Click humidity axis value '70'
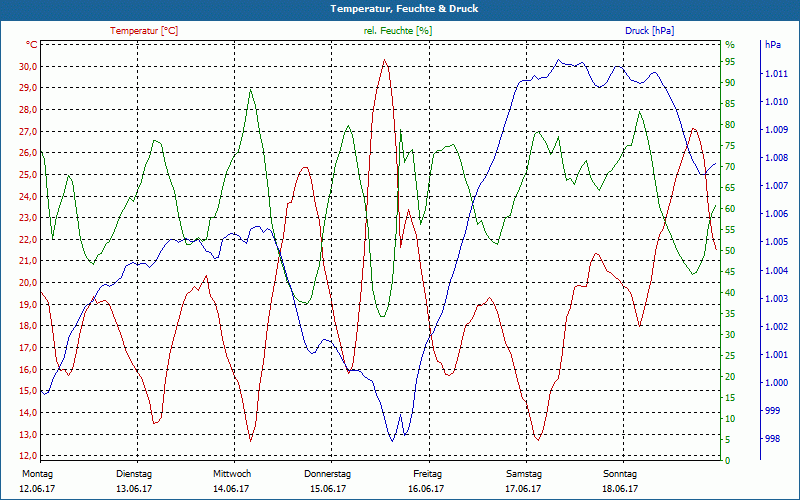 730,167
